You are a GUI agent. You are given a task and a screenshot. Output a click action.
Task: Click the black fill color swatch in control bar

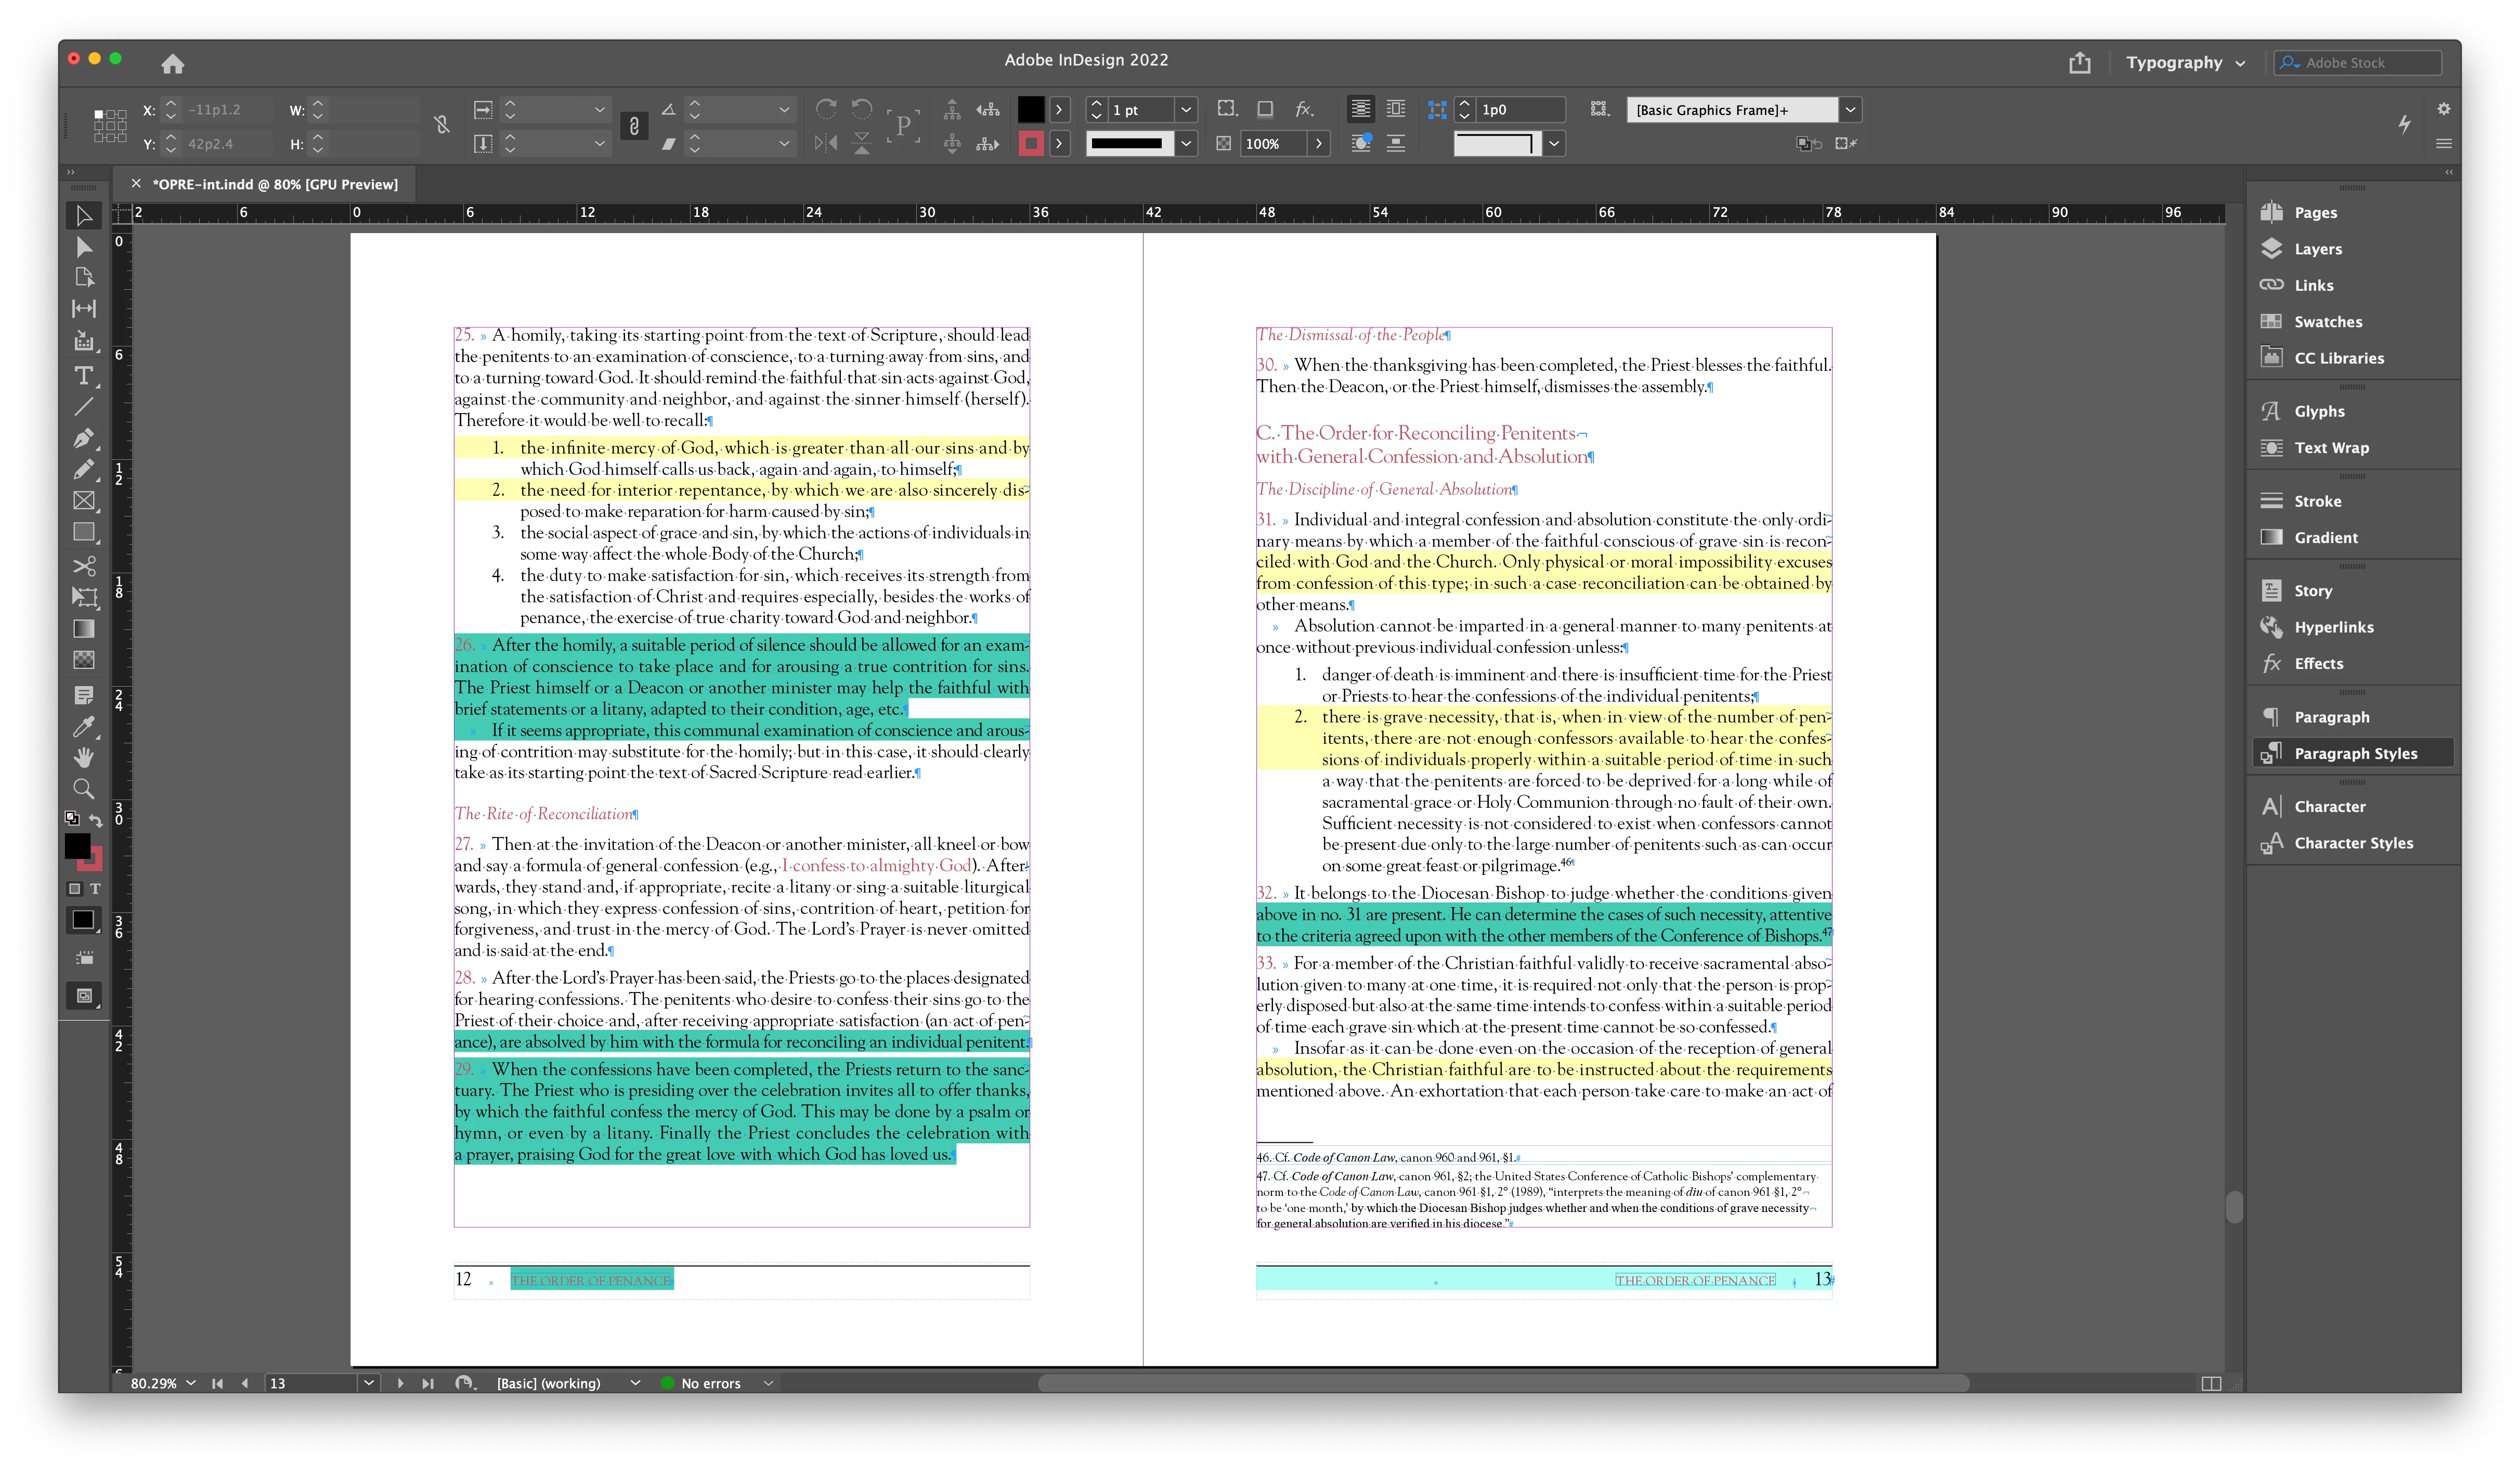pos(1030,110)
